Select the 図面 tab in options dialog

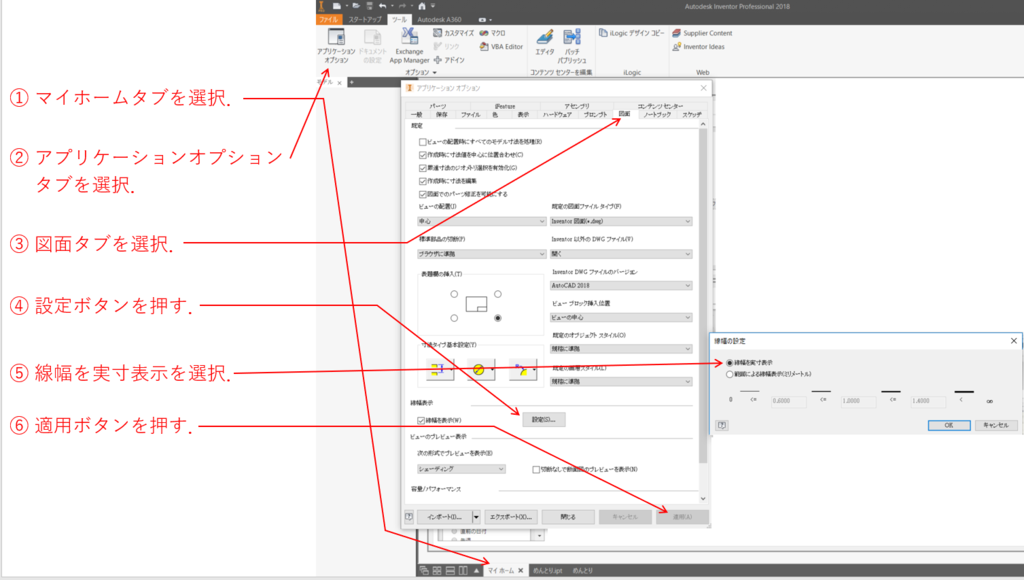(624, 114)
